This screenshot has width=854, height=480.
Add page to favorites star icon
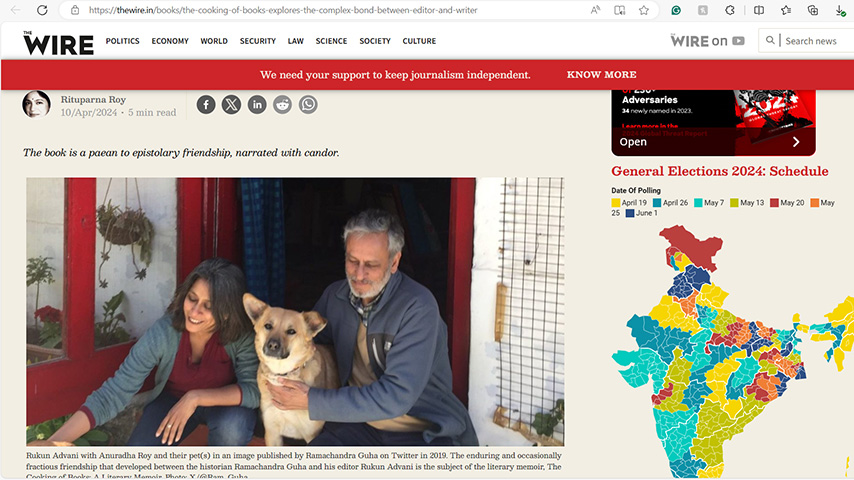[644, 10]
